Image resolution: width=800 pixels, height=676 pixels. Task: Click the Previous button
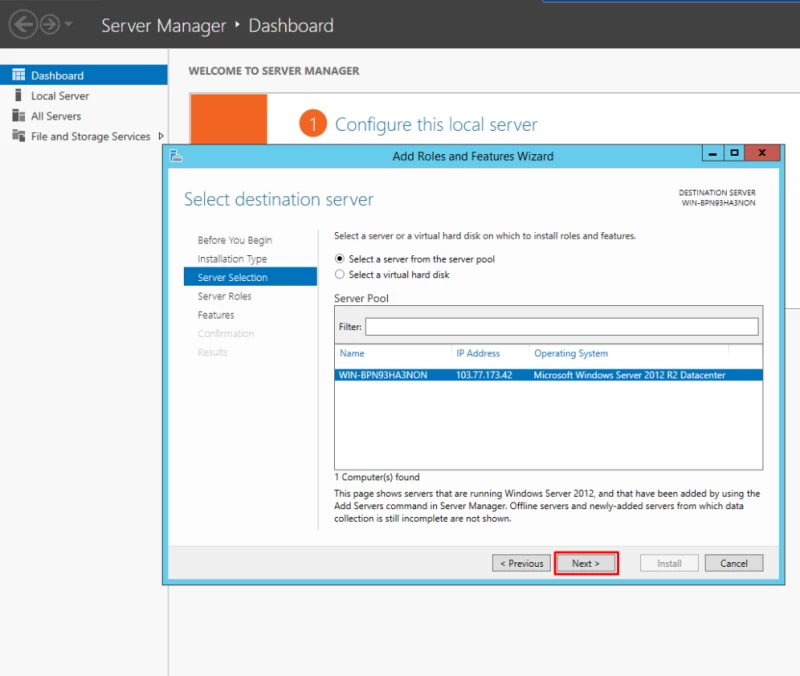(521, 563)
